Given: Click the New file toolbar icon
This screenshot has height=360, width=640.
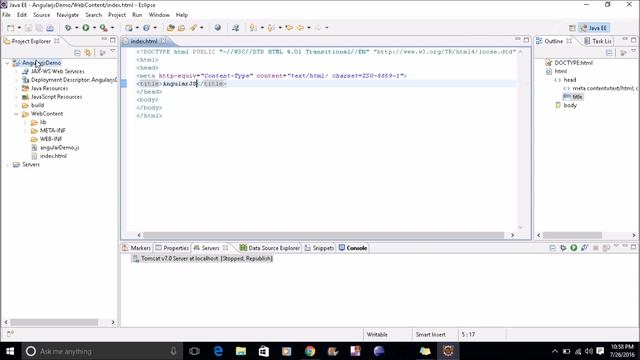Looking at the screenshot, I should [x=11, y=28].
